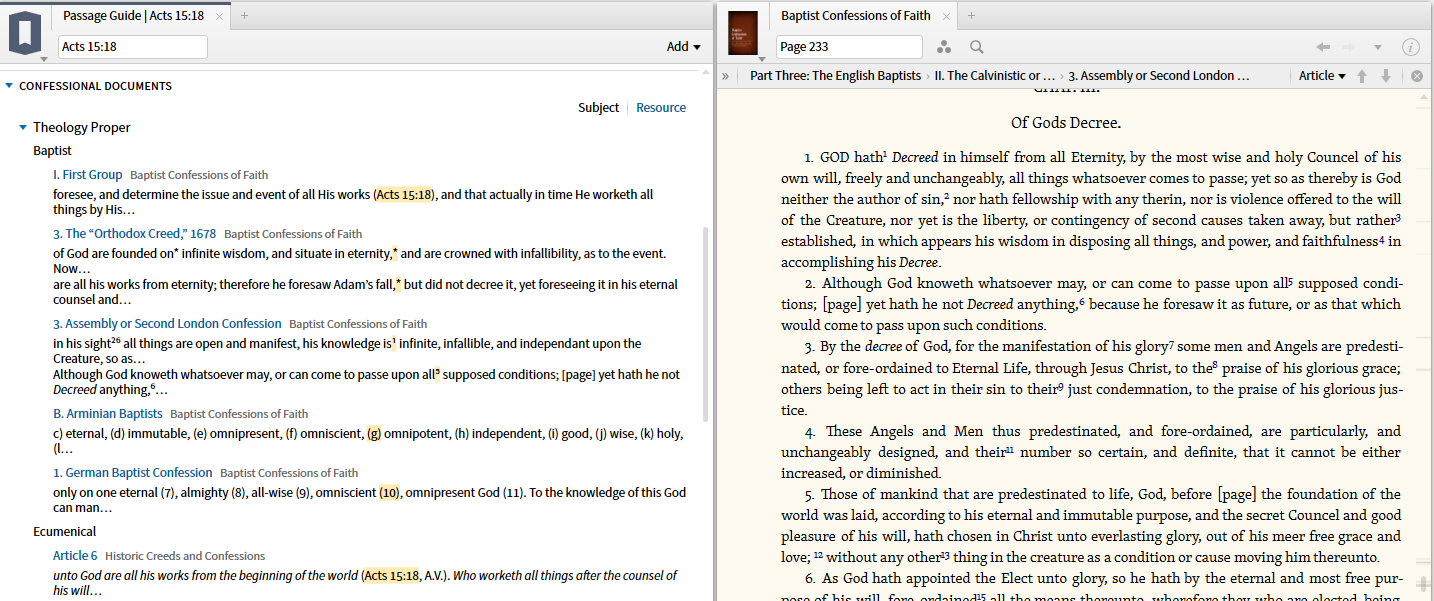Click Baptist Confessions of Faith label beside Arminian Baptists

point(239,414)
